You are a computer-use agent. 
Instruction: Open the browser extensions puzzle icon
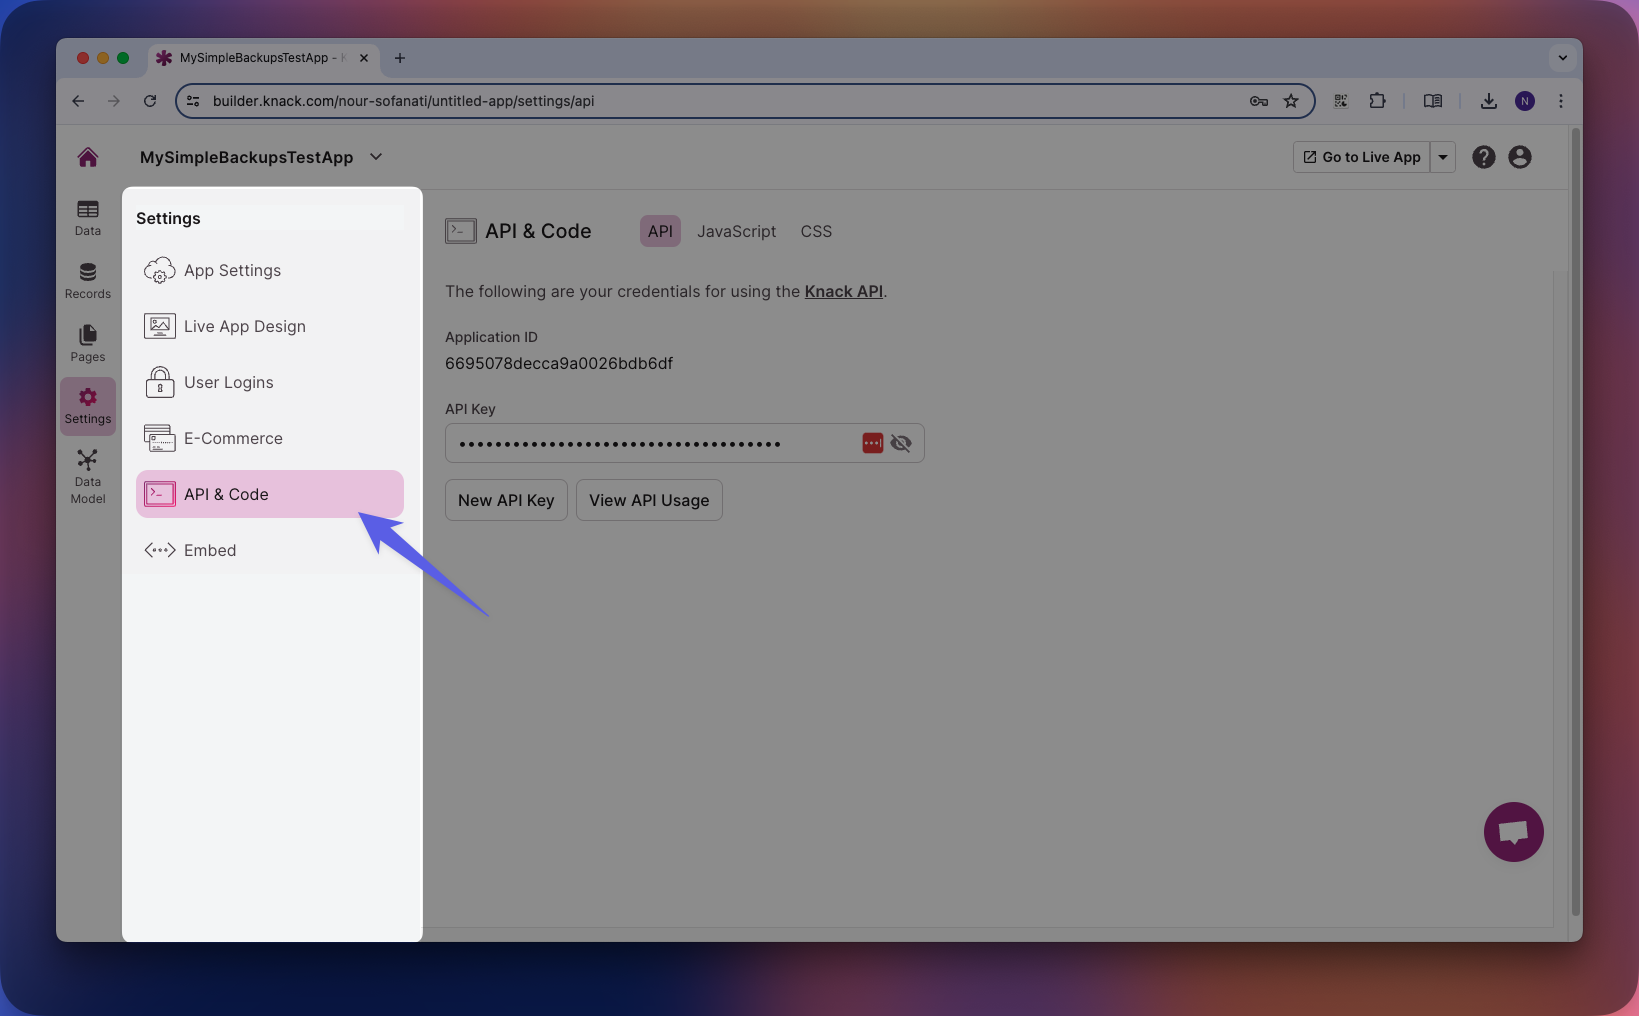[x=1377, y=101]
